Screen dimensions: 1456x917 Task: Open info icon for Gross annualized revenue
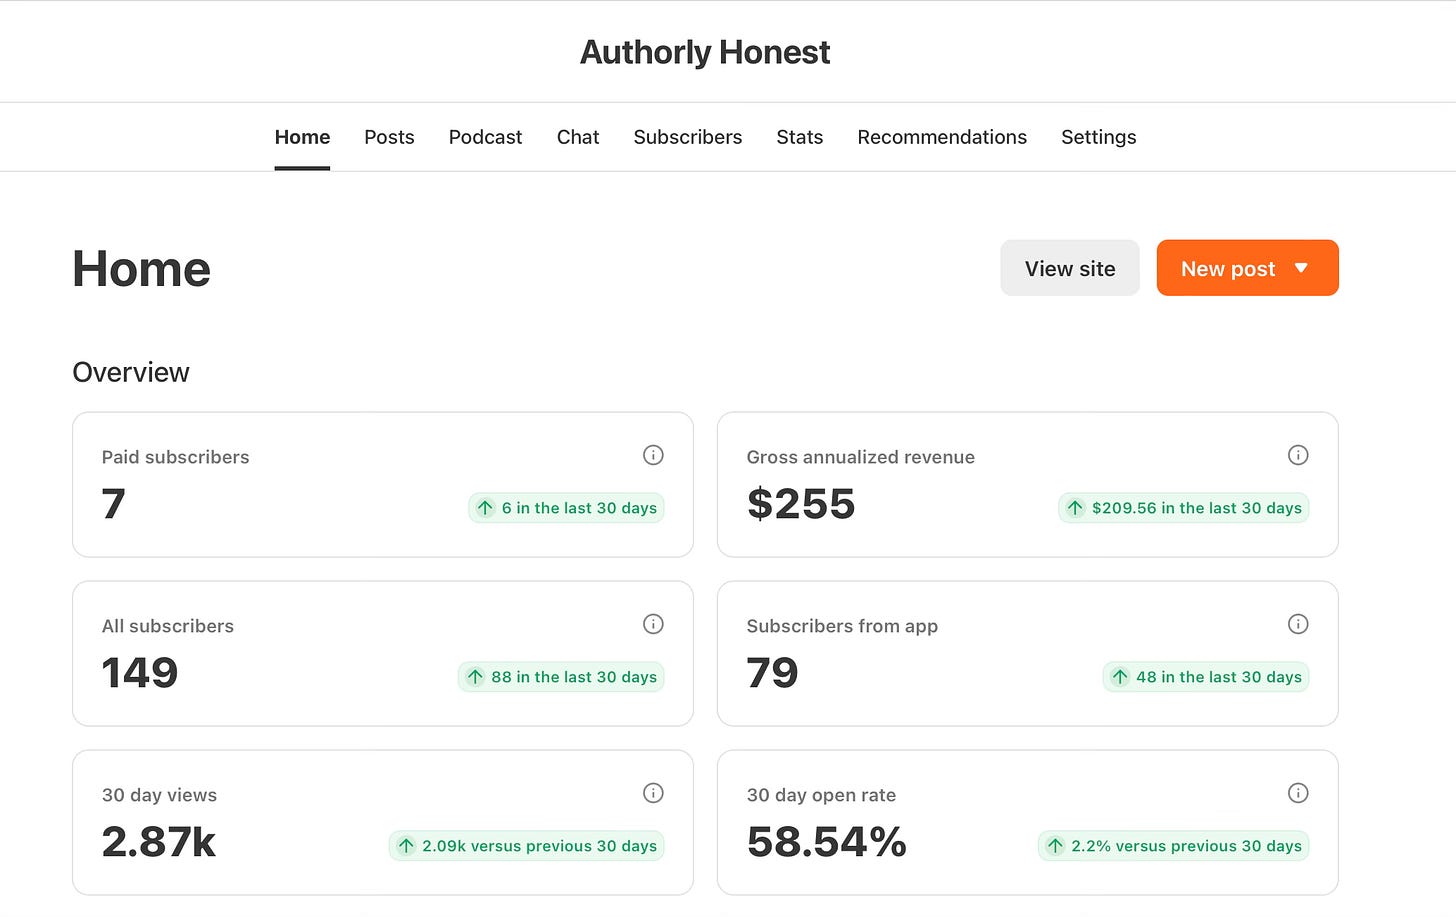coord(1298,455)
